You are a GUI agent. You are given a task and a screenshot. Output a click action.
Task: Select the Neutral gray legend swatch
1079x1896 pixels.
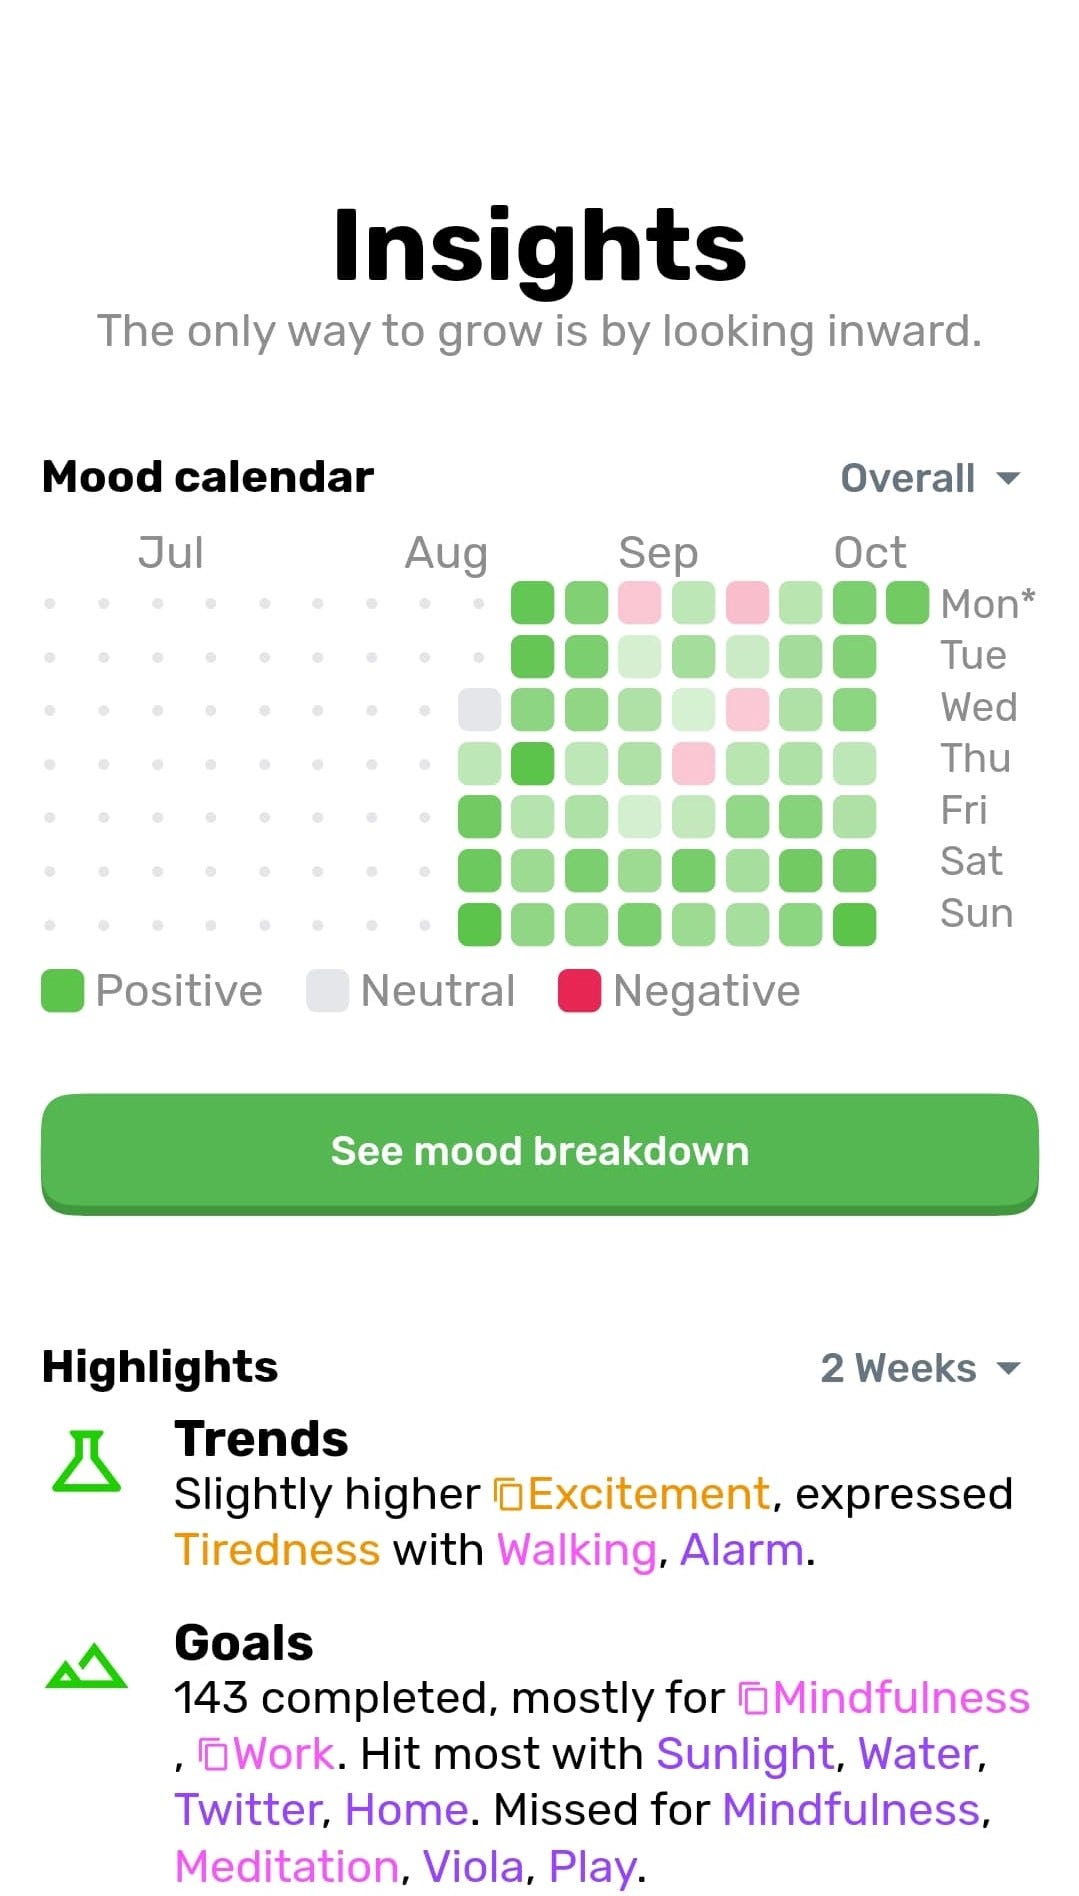[327, 991]
